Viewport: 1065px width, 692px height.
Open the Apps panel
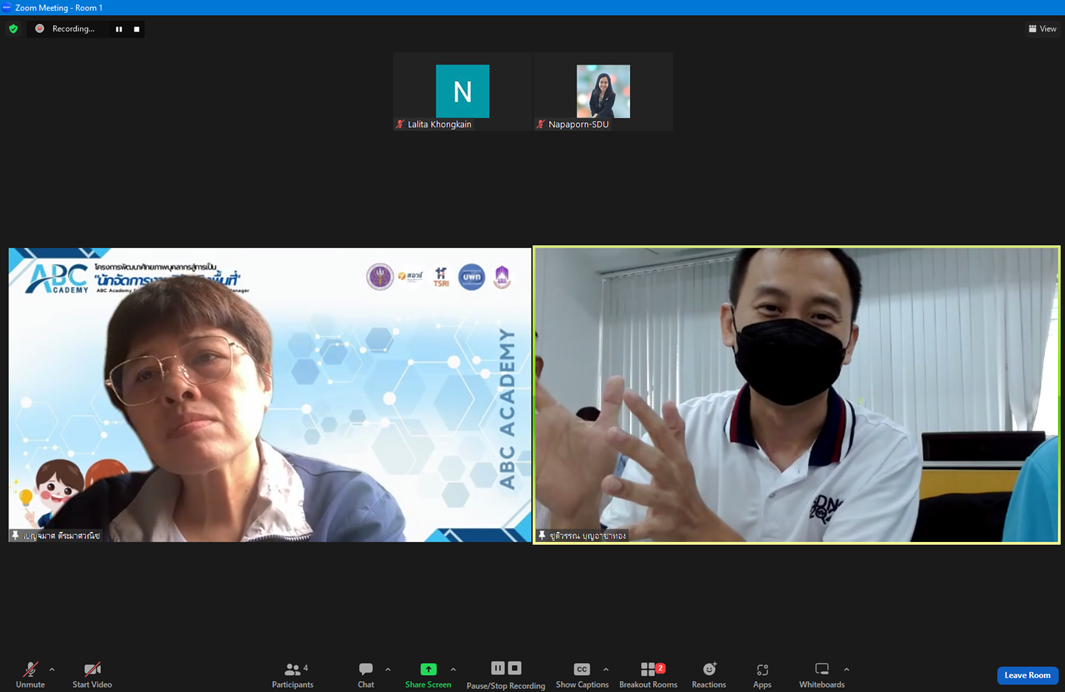coord(762,674)
